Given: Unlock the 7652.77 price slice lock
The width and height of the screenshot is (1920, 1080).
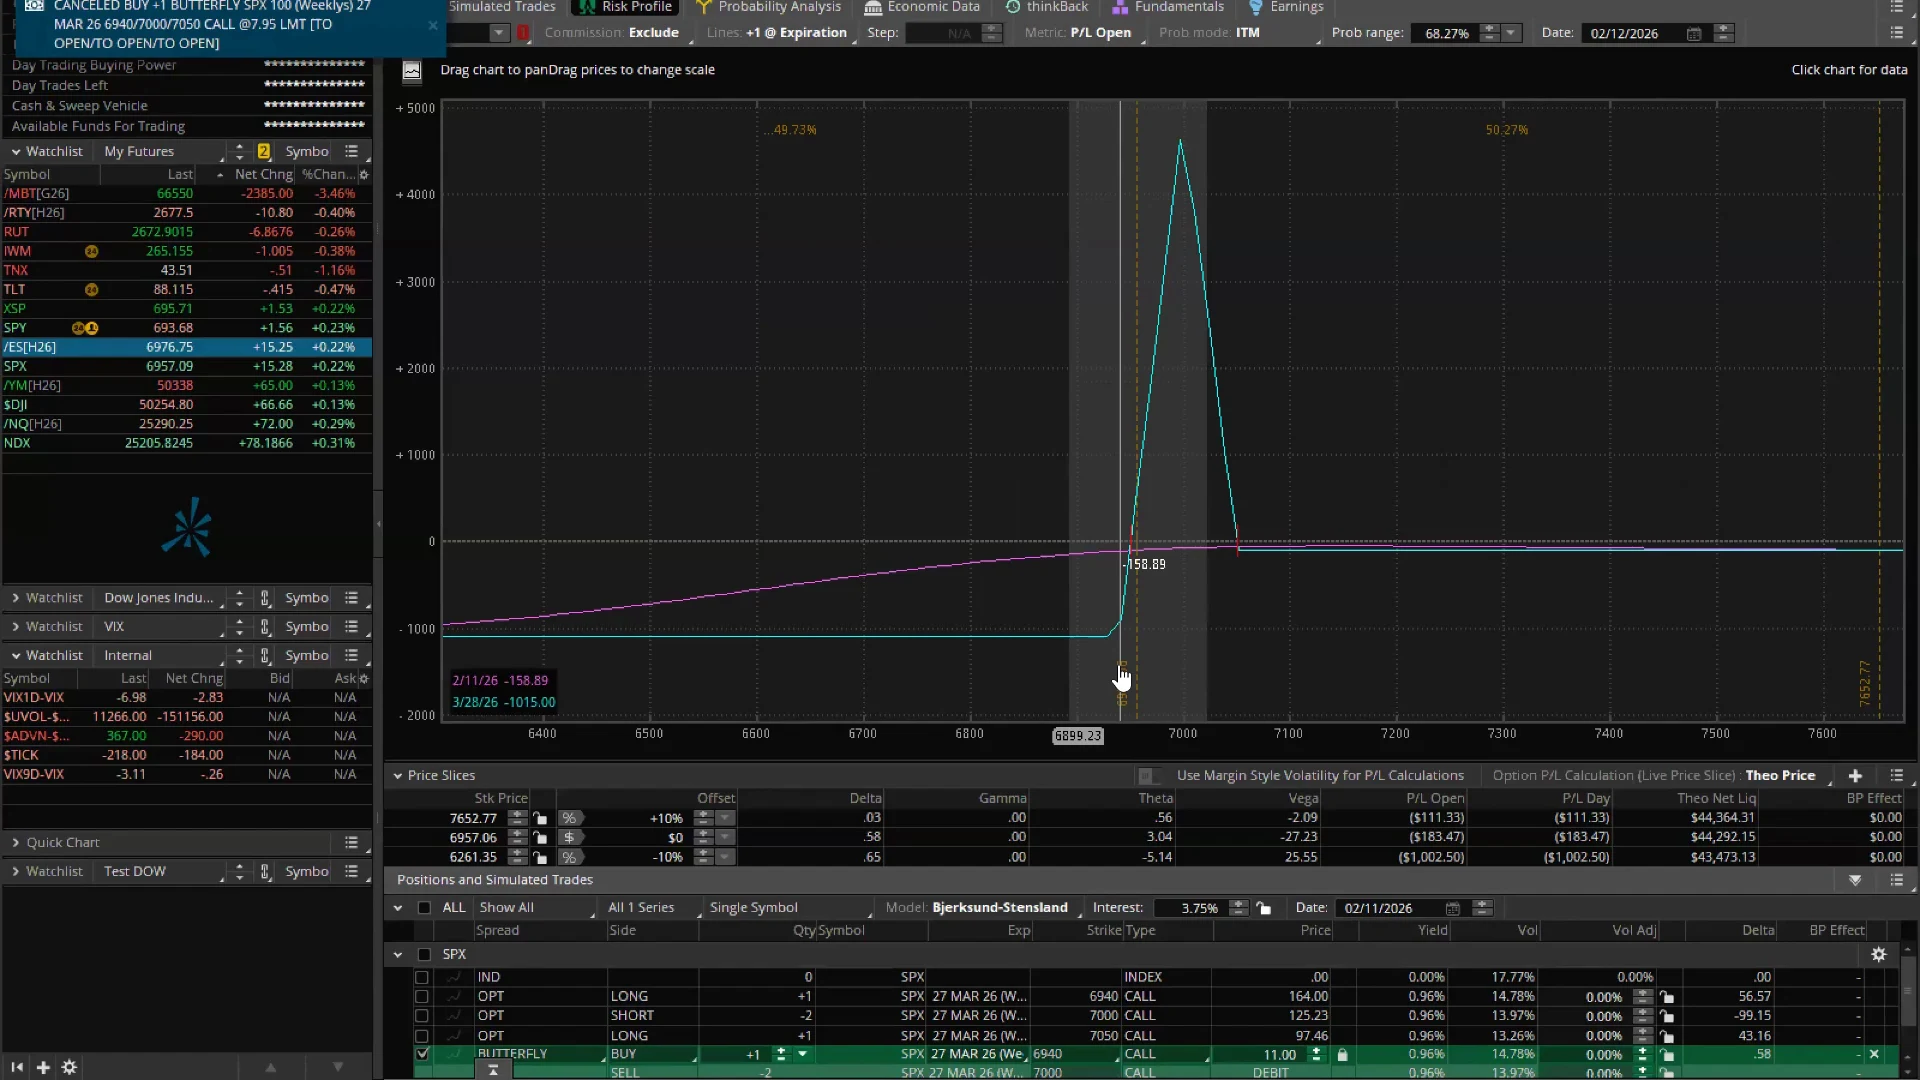Looking at the screenshot, I should click(x=540, y=818).
